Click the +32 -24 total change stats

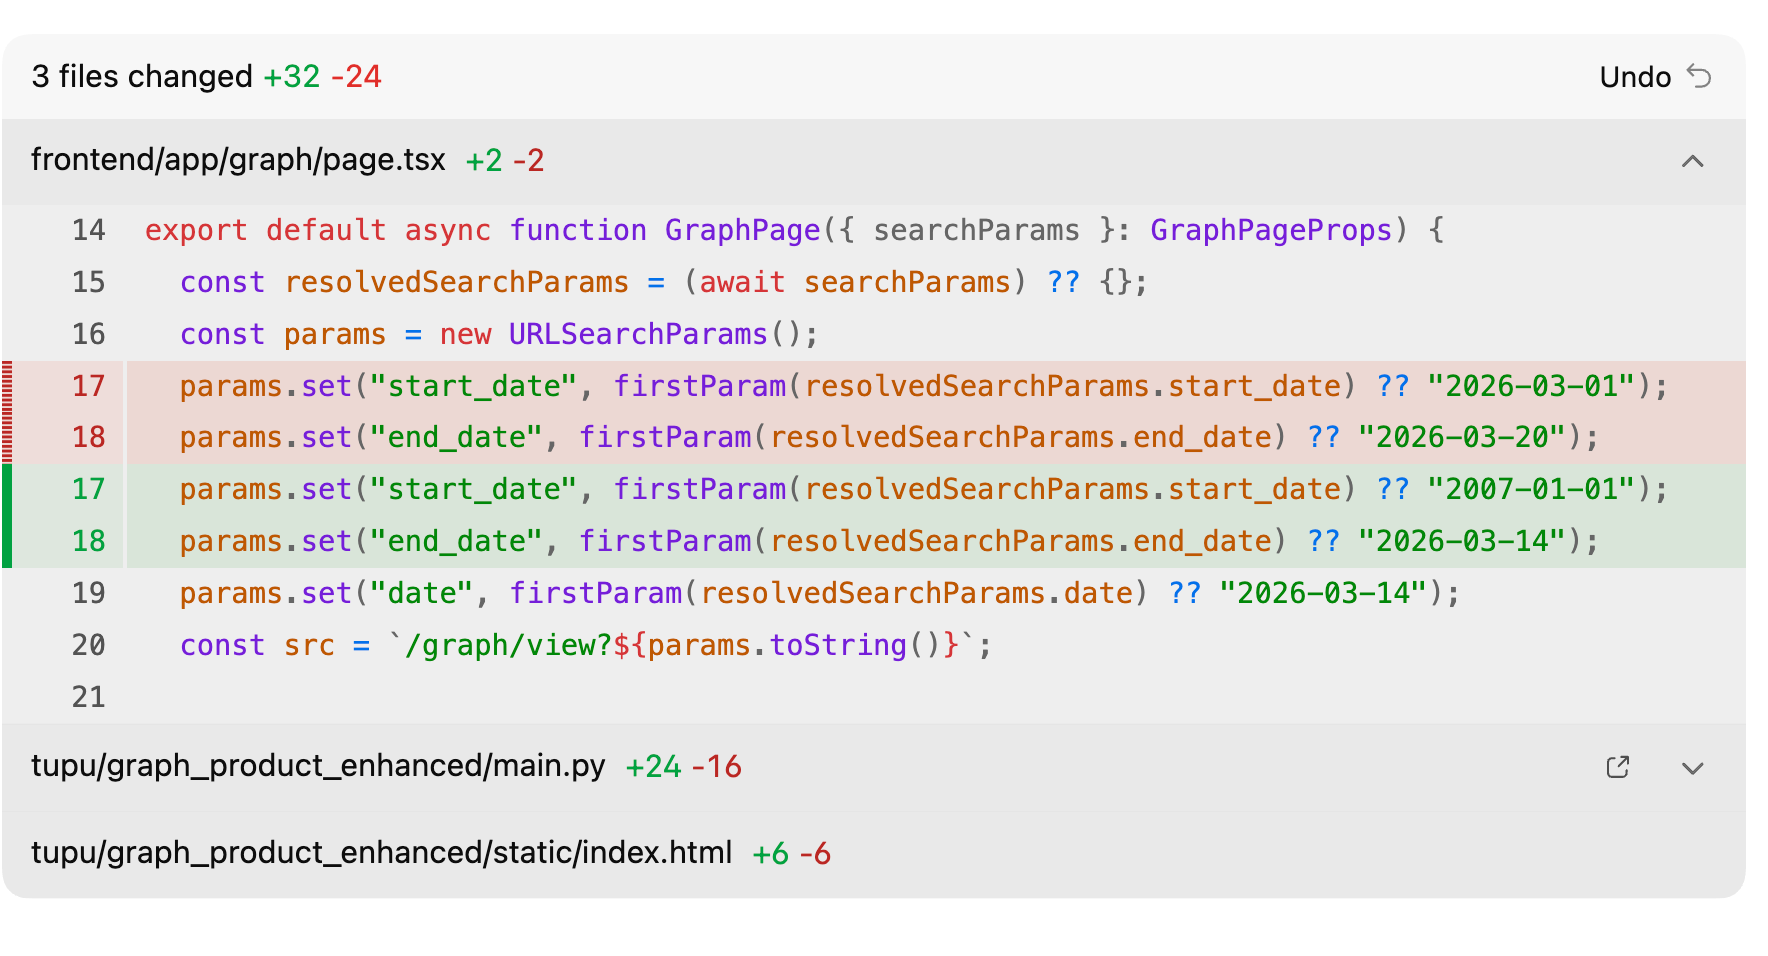(x=322, y=77)
